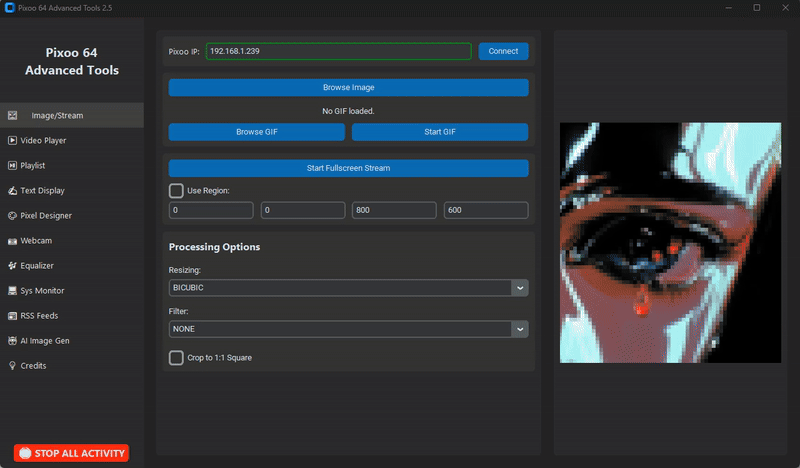Click the Image/Stream sidebar icon
This screenshot has width=800, height=468.
point(12,115)
